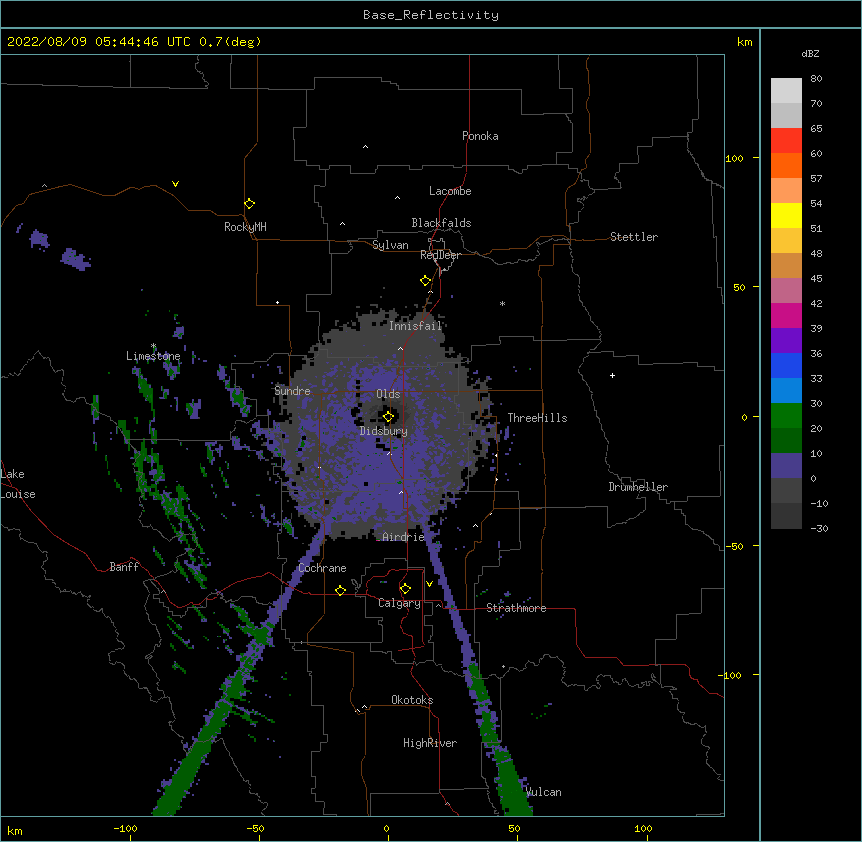Pick the magenta 39-42 dBZ legend swatch
The width and height of the screenshot is (862, 842).
(x=786, y=315)
